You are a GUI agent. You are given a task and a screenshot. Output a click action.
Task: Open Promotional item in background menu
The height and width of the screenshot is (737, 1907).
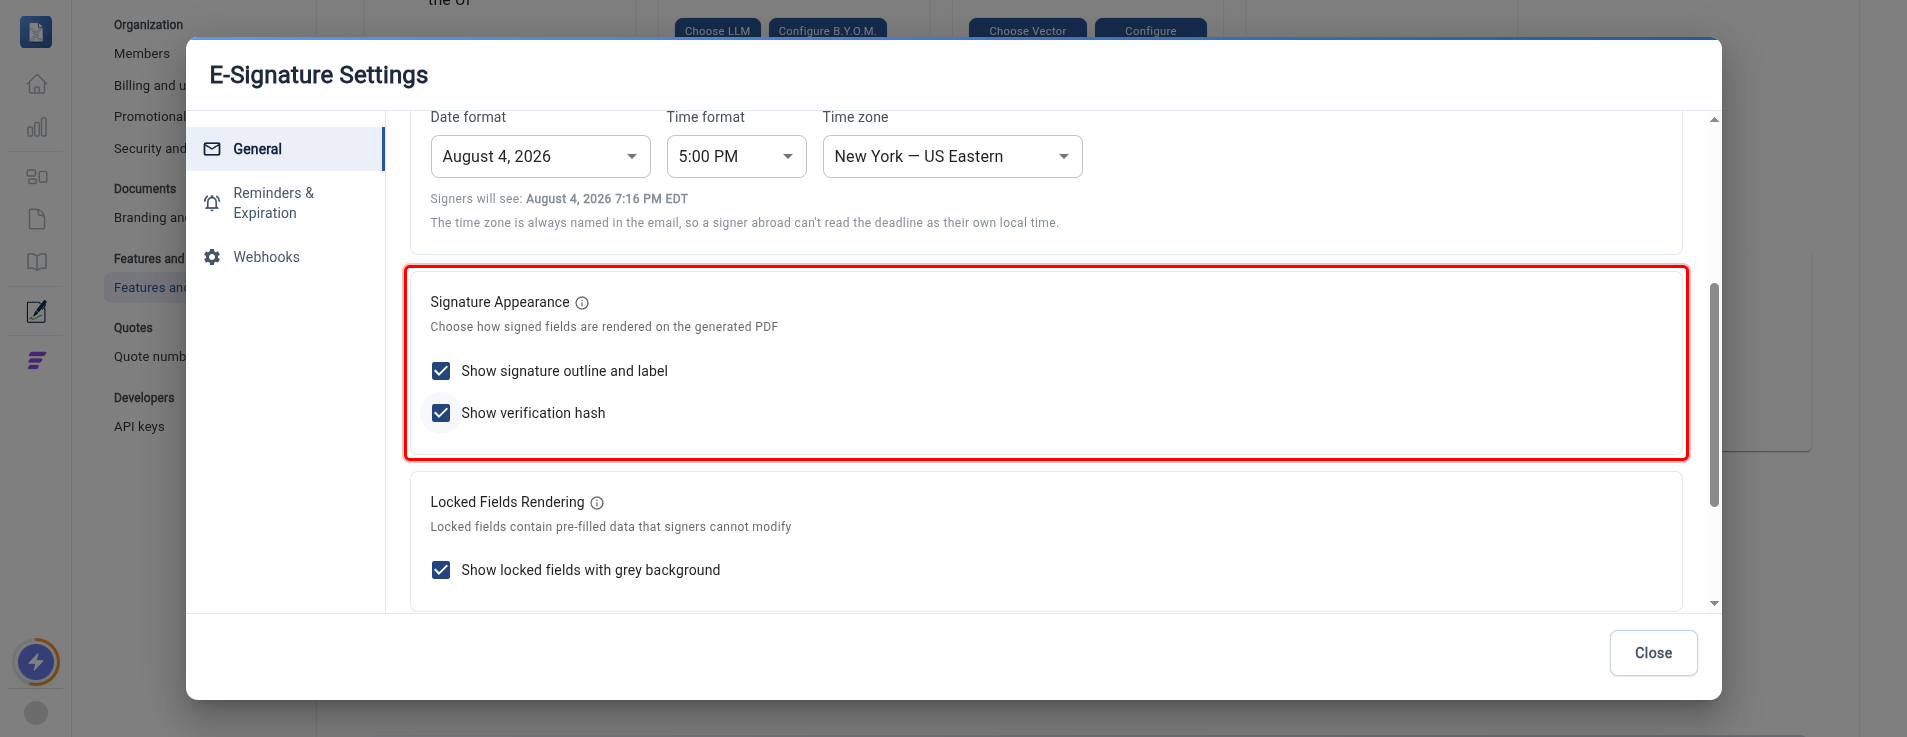click(149, 117)
